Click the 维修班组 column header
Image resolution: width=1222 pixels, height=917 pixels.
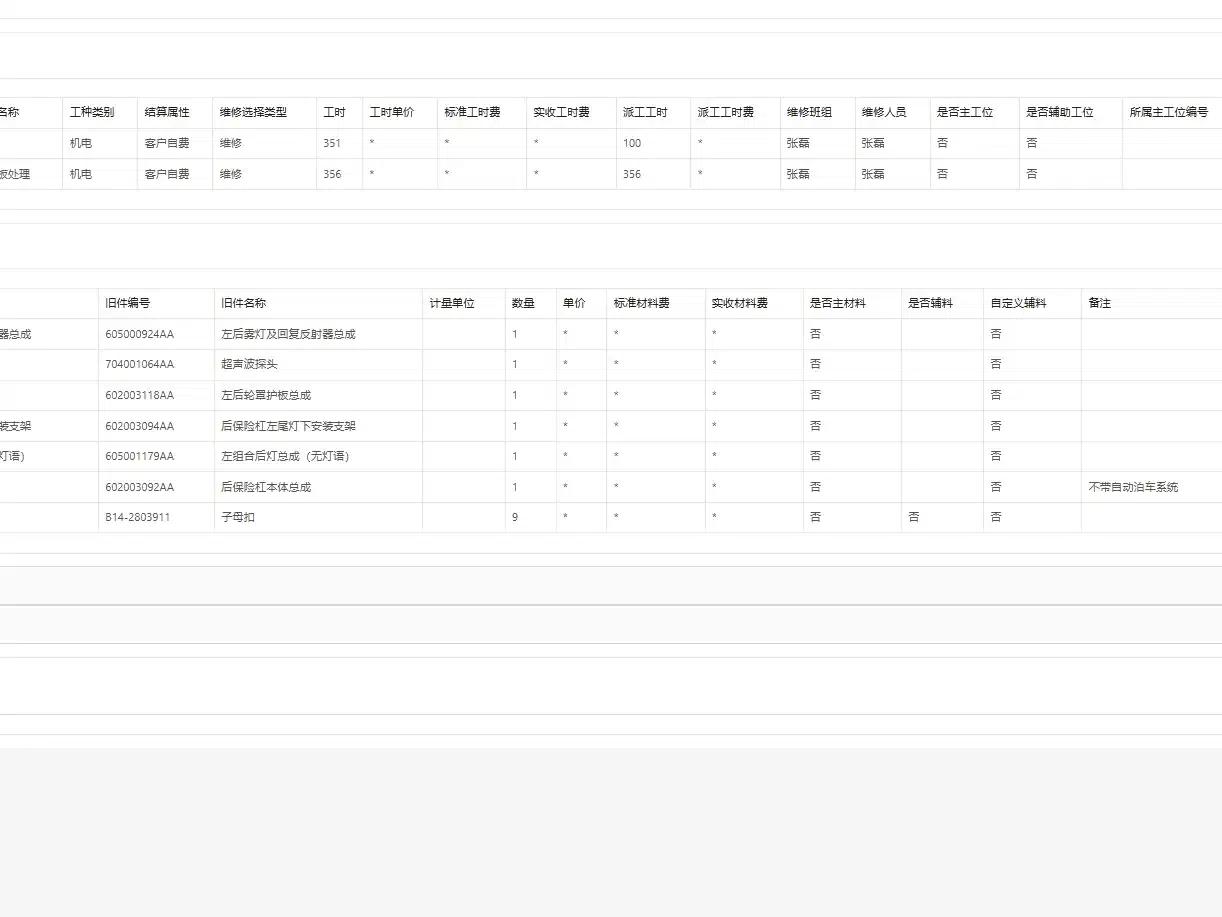tap(809, 112)
